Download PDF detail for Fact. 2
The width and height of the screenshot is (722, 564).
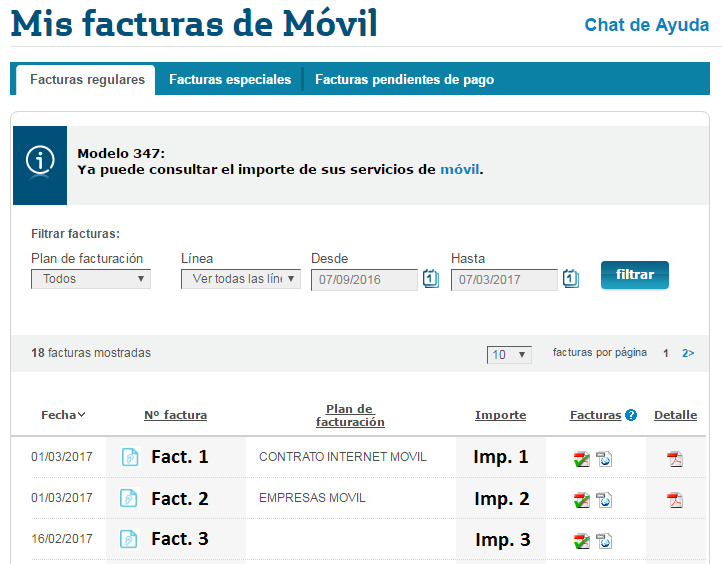[x=676, y=499]
